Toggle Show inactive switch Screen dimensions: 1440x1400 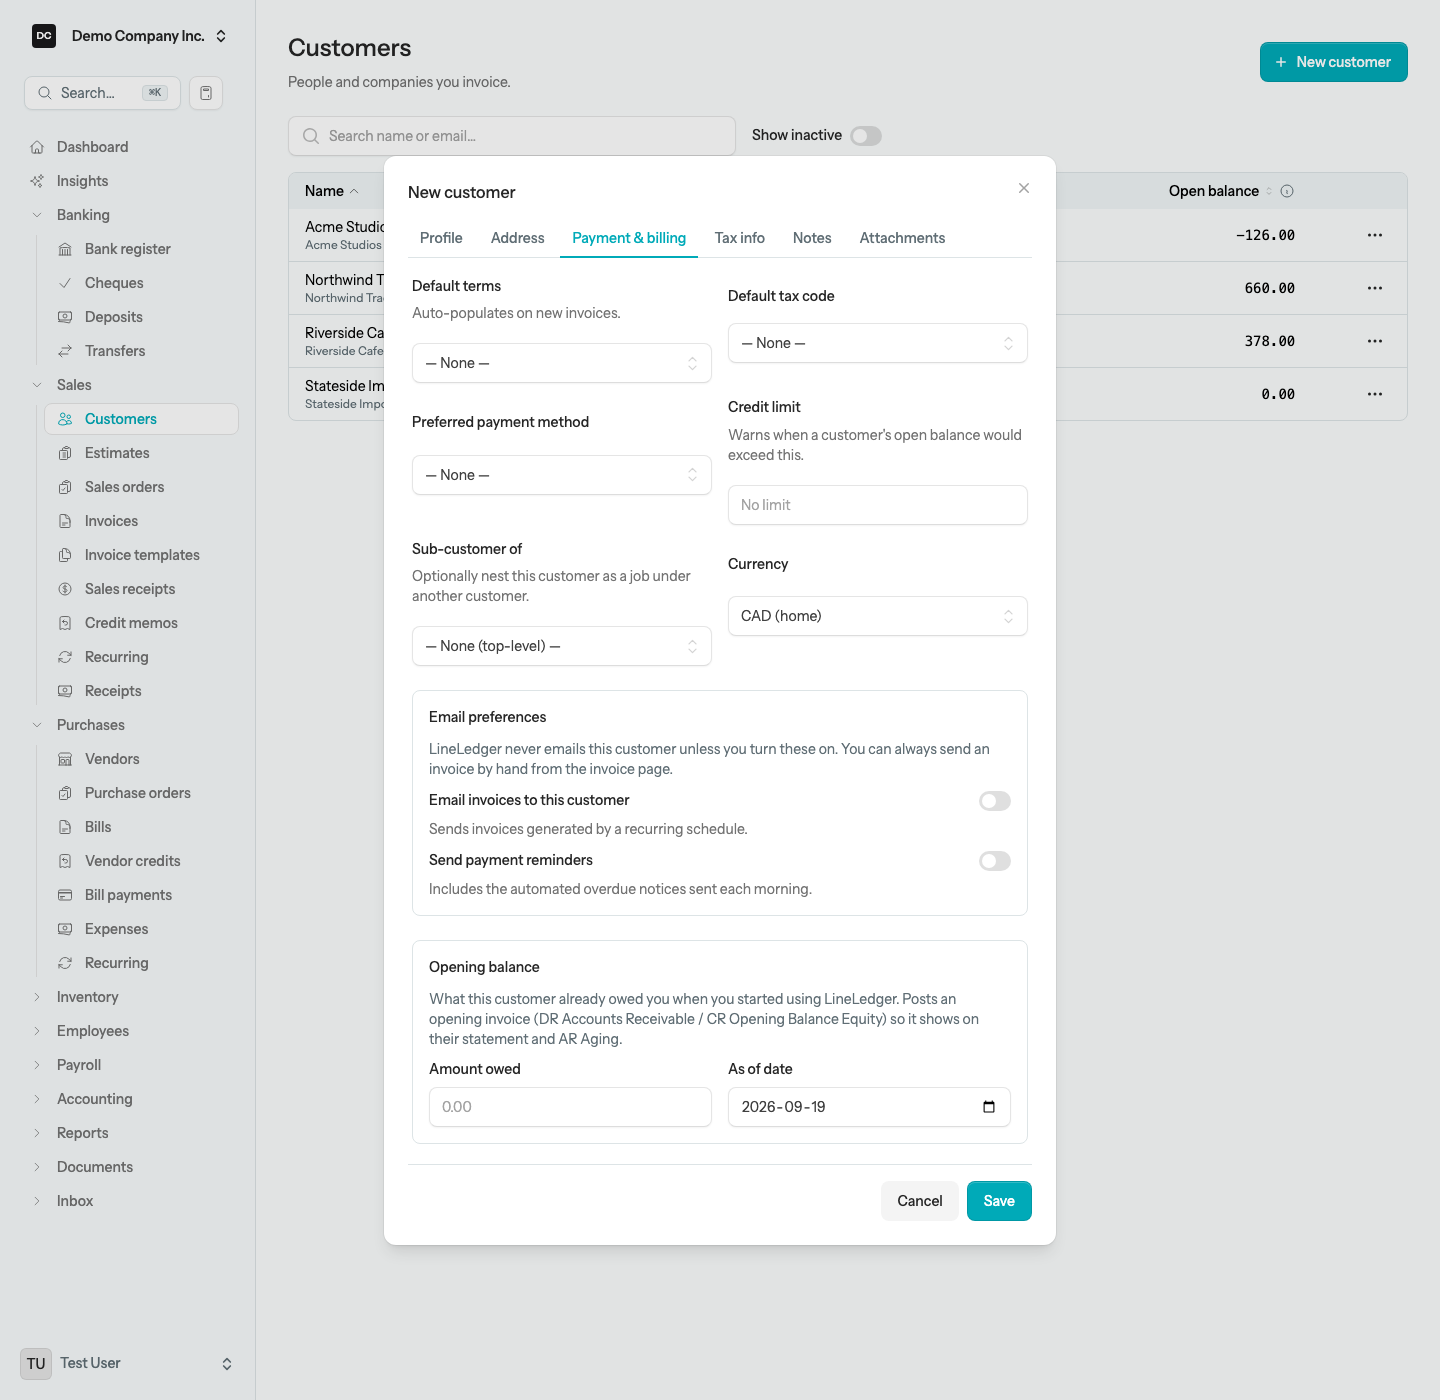coord(866,136)
